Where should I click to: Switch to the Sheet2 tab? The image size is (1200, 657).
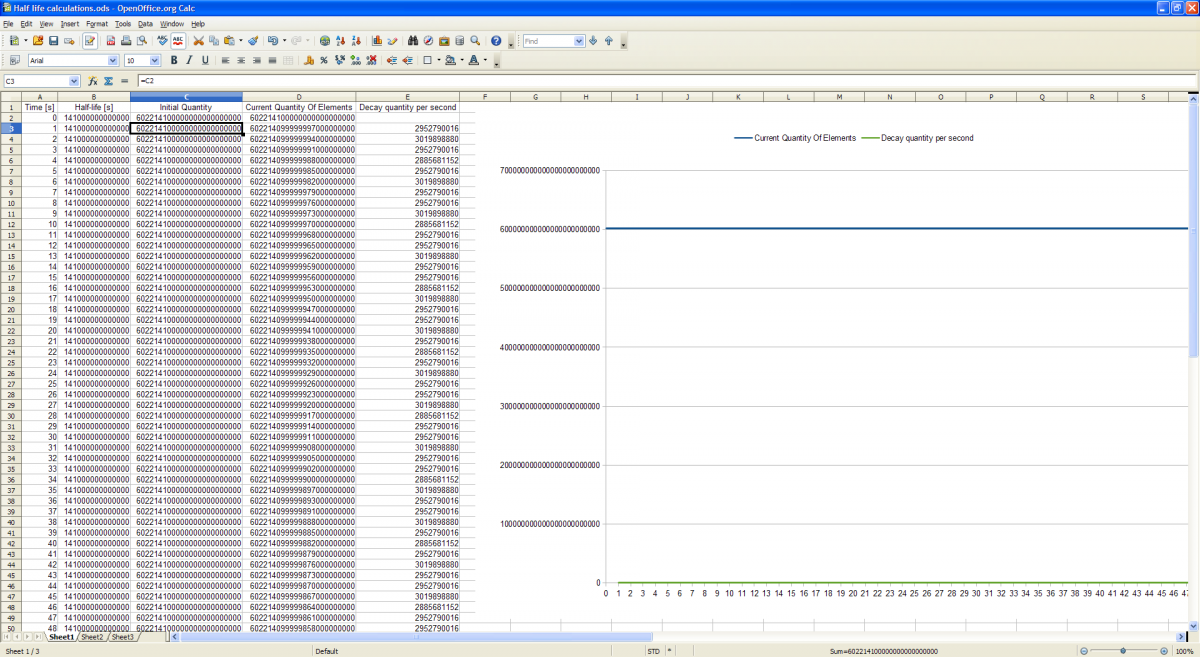tap(92, 637)
